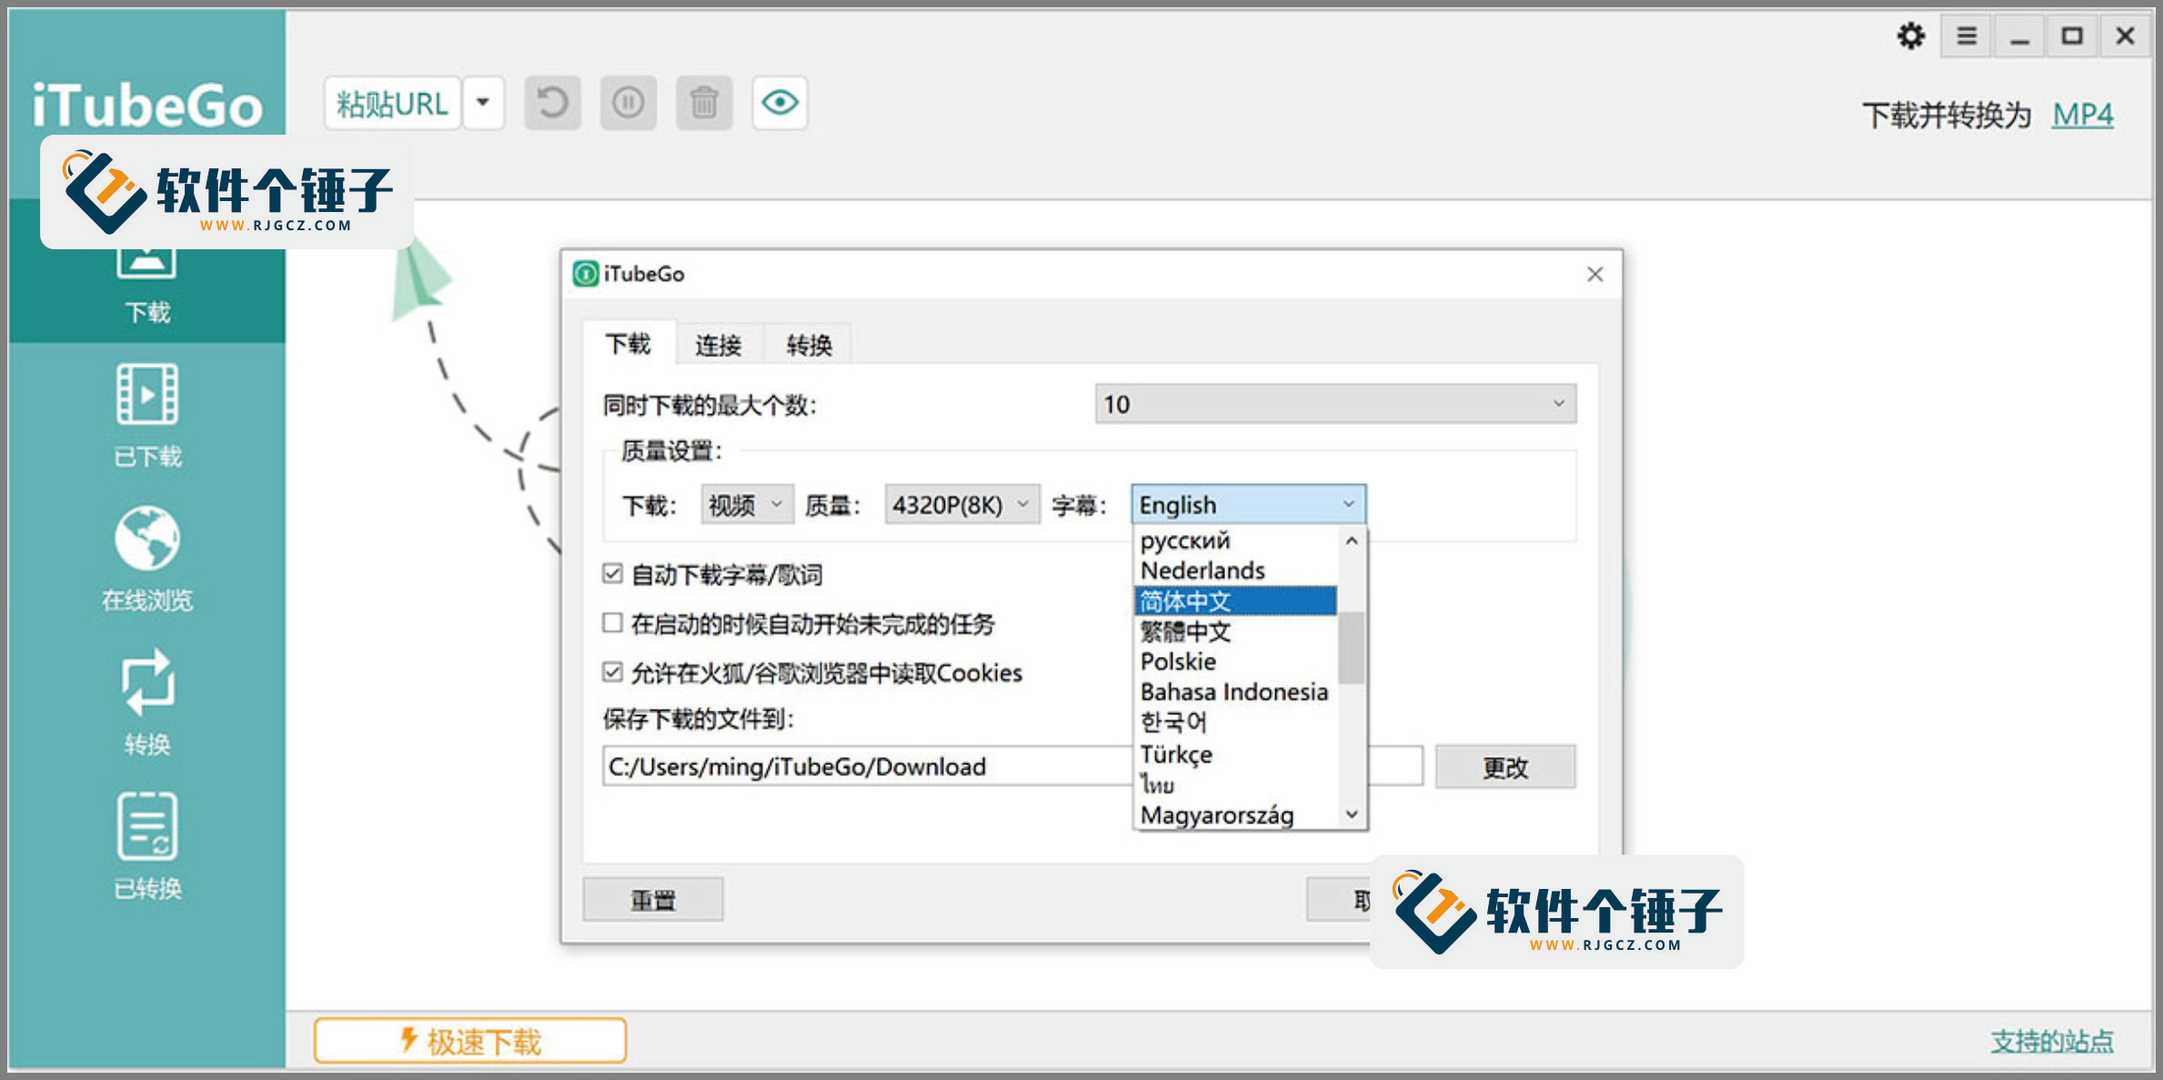2163x1080 pixels.
Task: Click the download path input field
Action: 1012,766
